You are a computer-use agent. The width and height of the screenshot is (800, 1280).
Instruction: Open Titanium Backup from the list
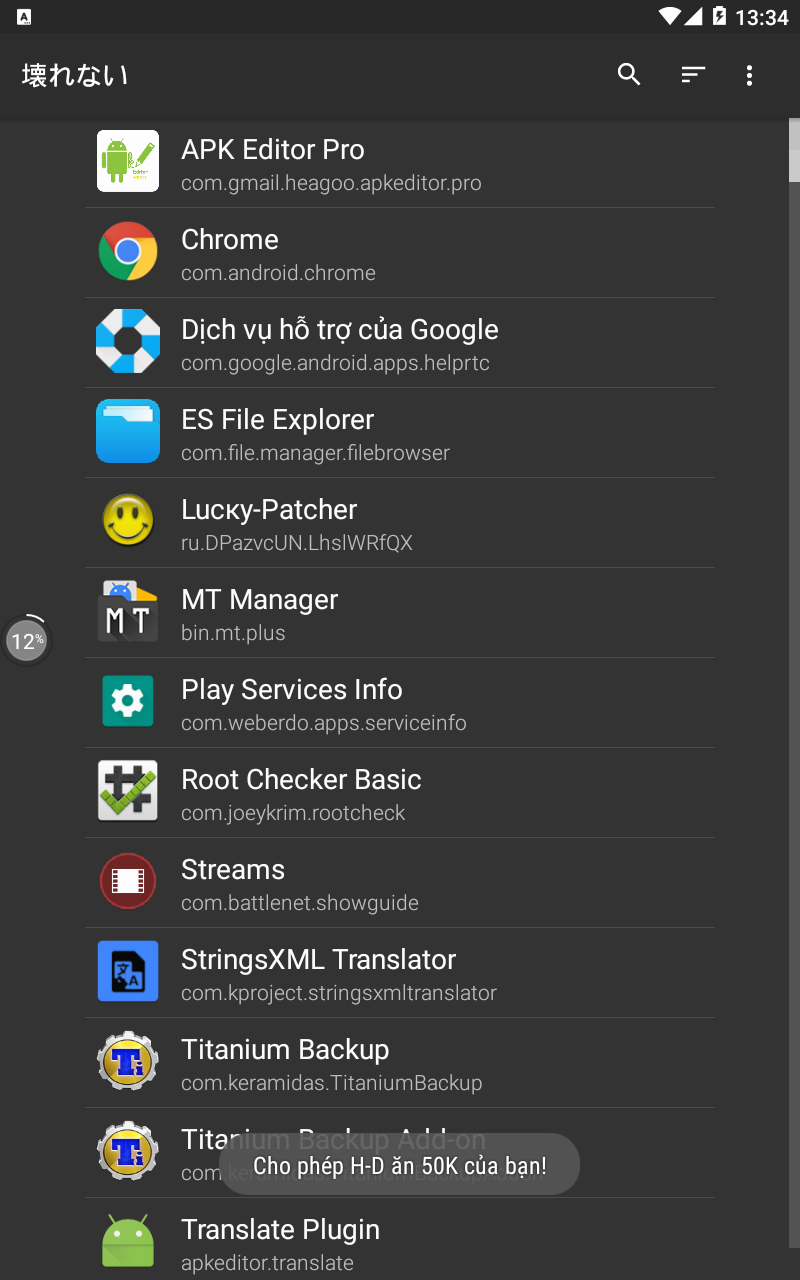click(400, 1062)
